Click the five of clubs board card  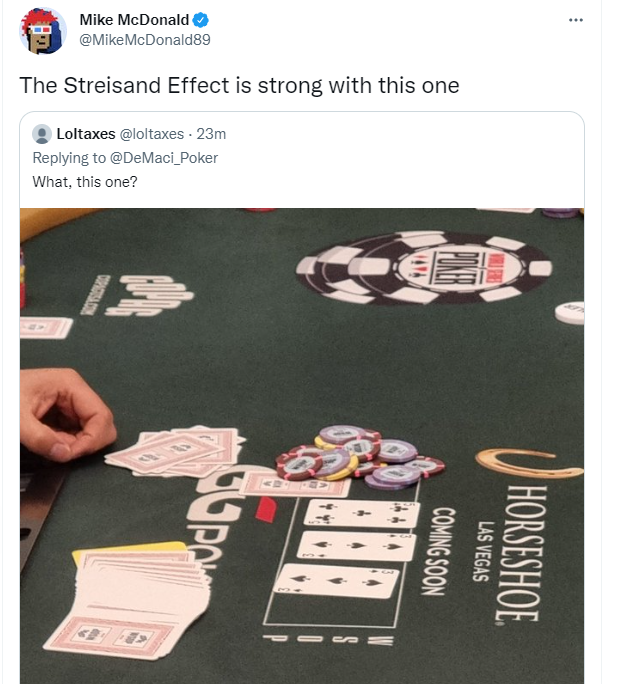[362, 513]
